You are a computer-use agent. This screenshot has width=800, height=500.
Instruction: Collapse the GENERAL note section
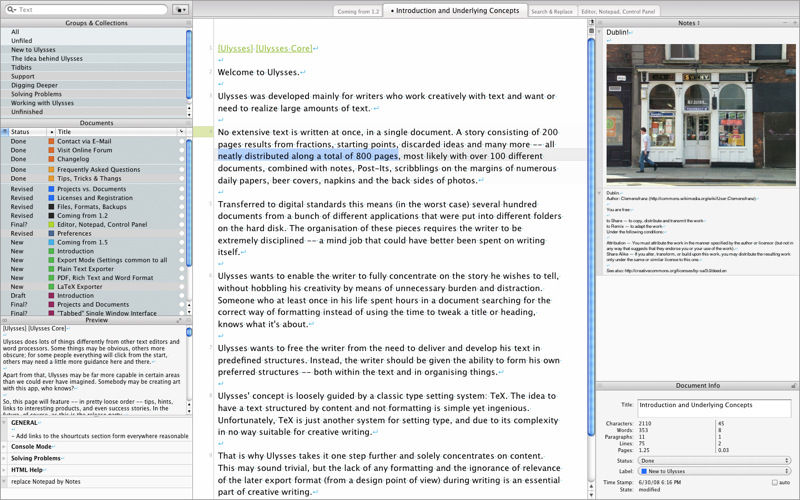[5, 423]
